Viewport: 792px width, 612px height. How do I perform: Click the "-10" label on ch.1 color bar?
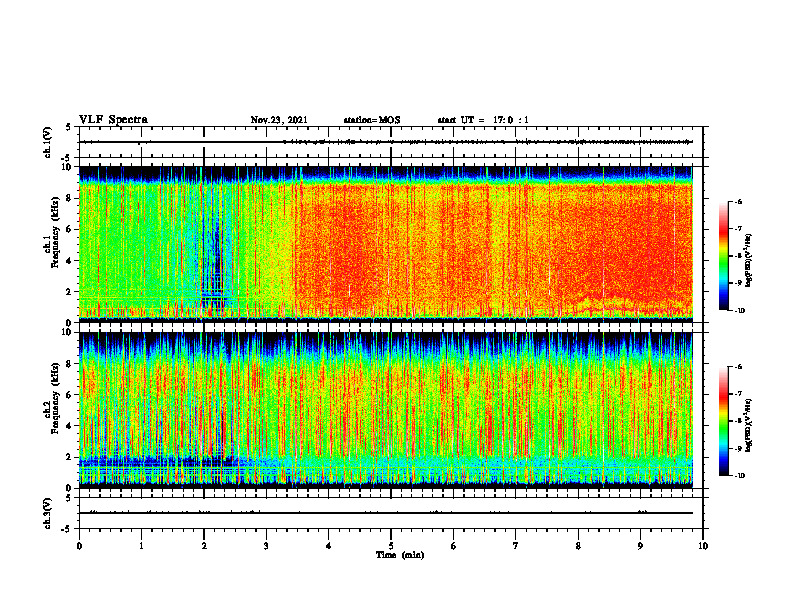[739, 311]
